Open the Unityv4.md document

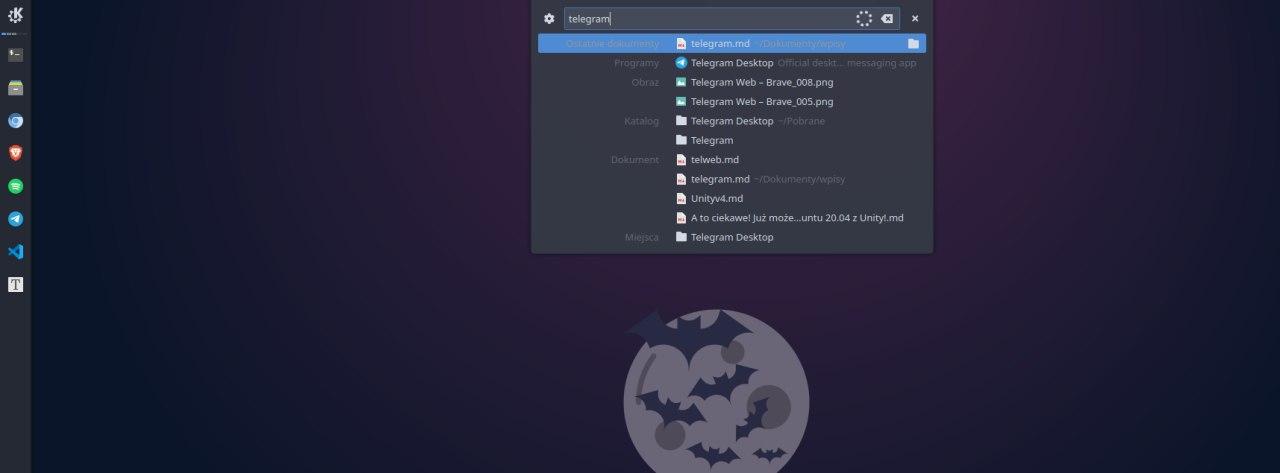tap(716, 199)
